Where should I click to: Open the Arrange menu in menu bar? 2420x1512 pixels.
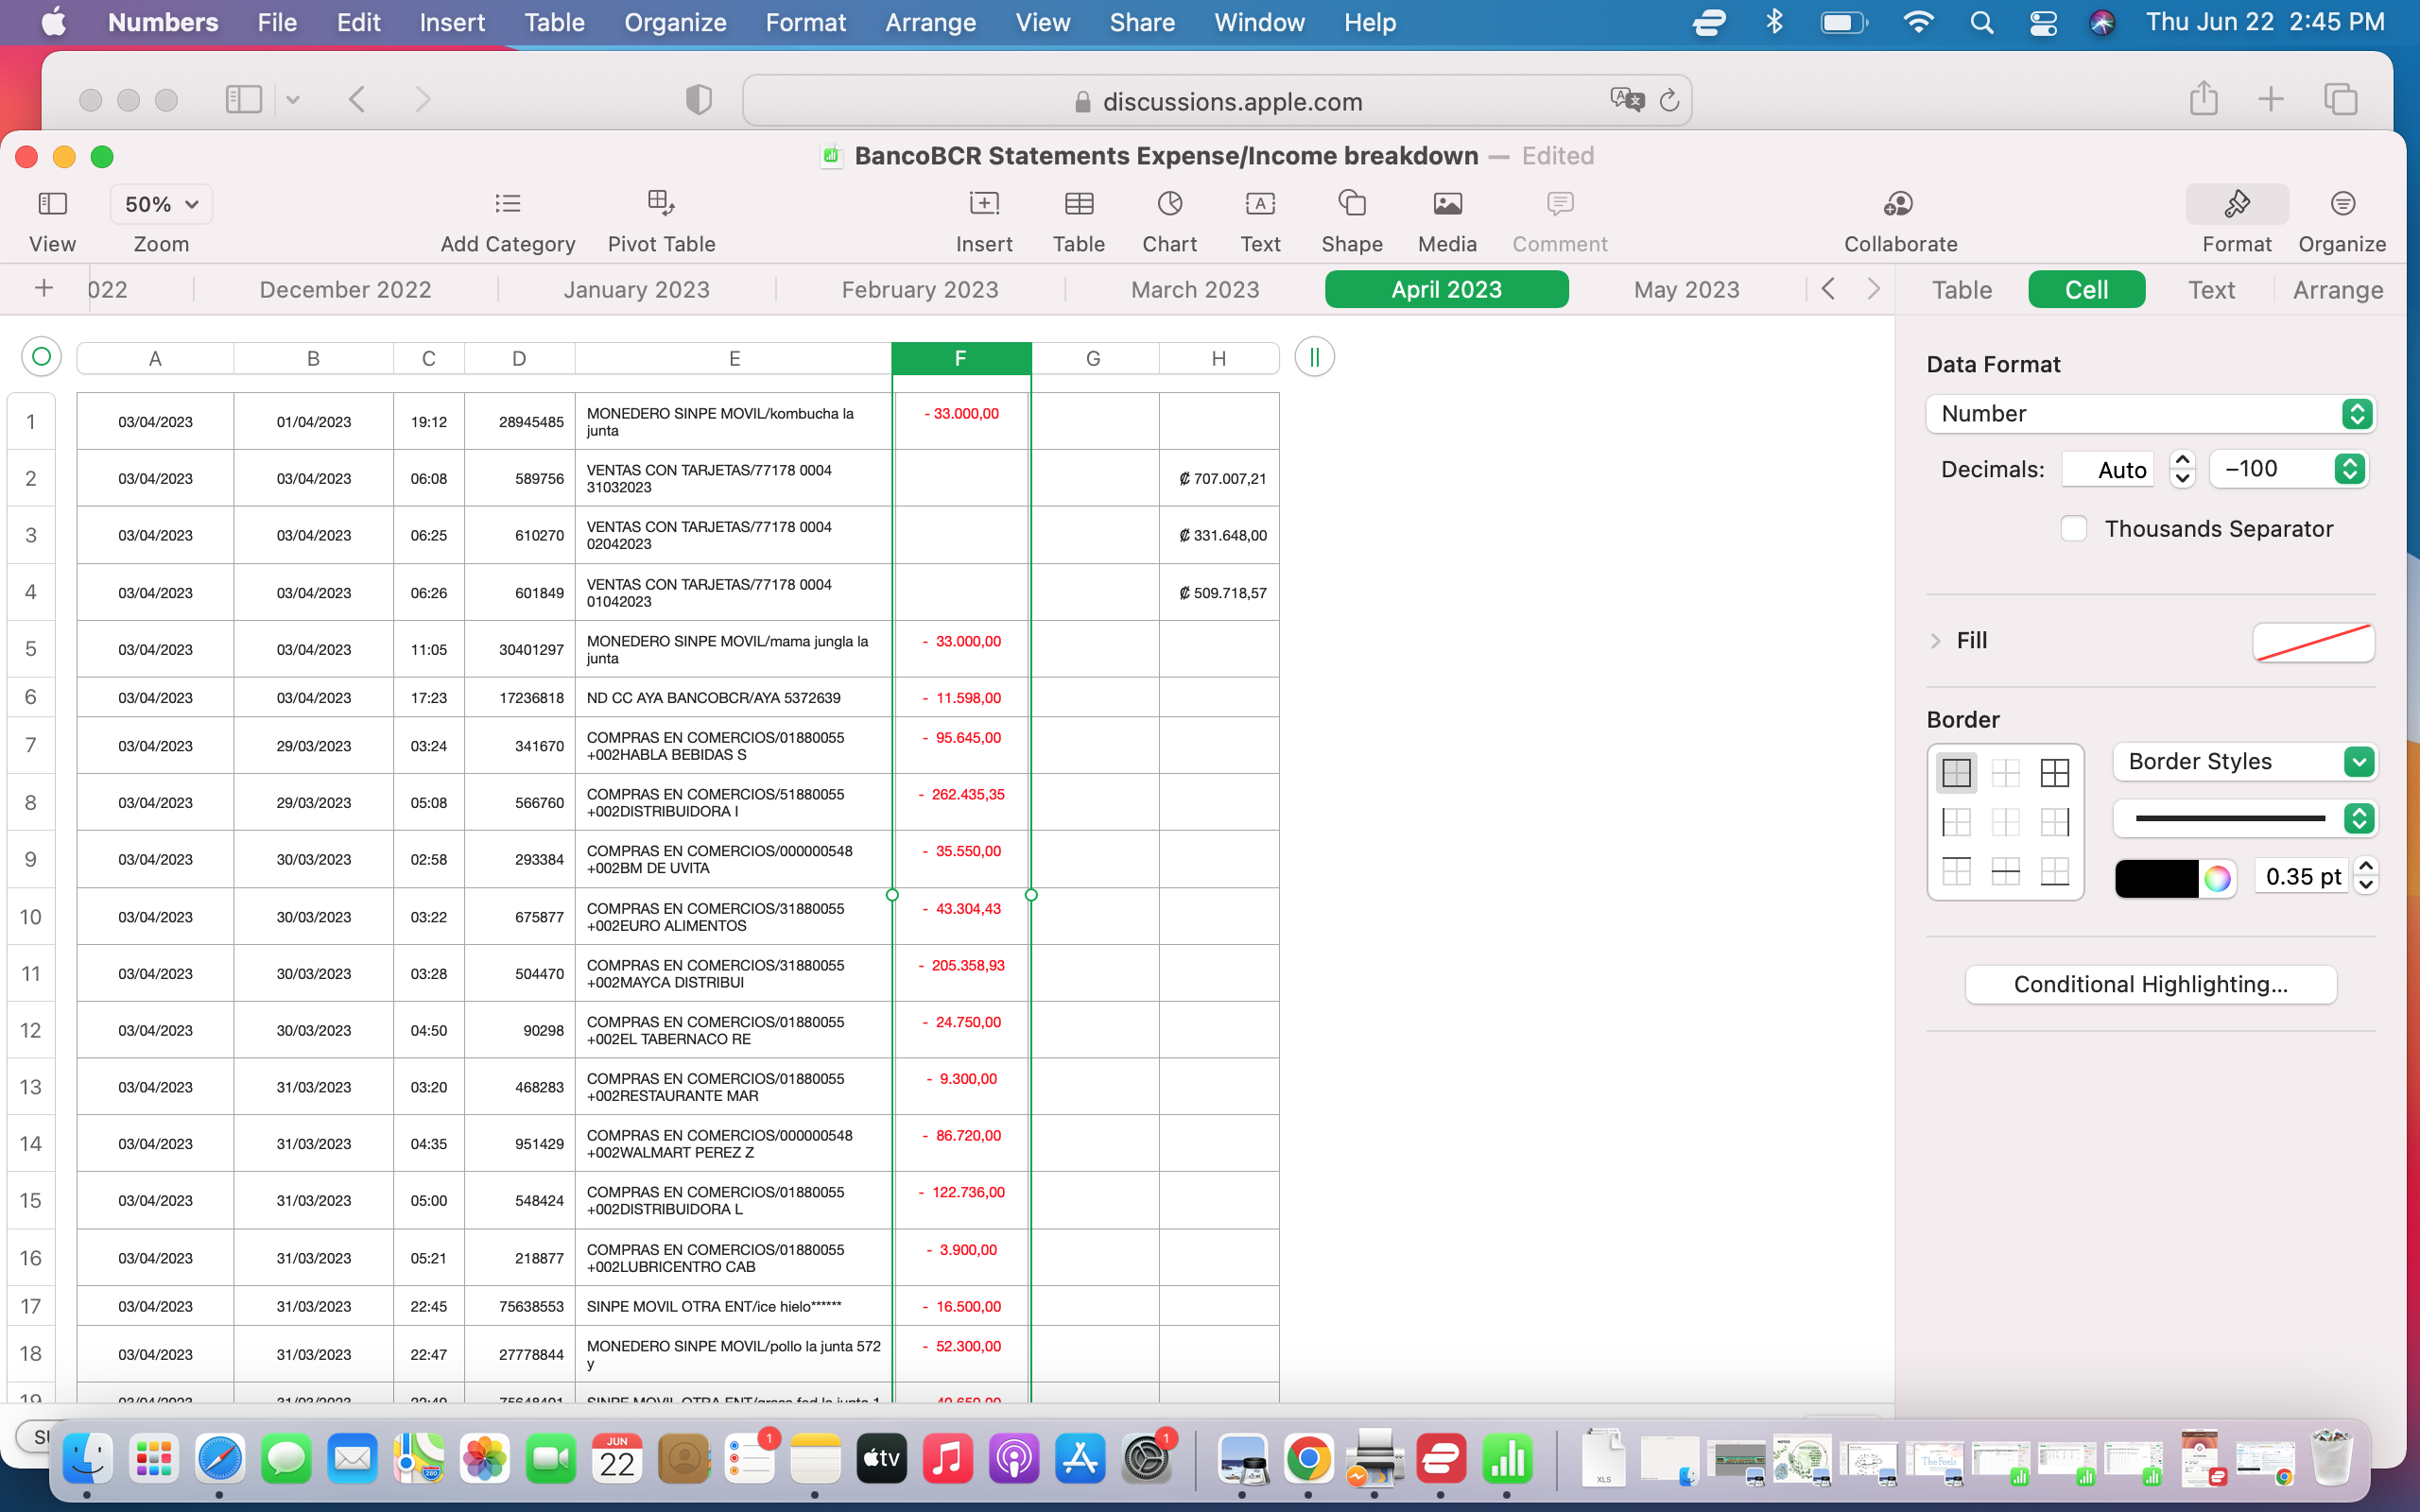929,22
